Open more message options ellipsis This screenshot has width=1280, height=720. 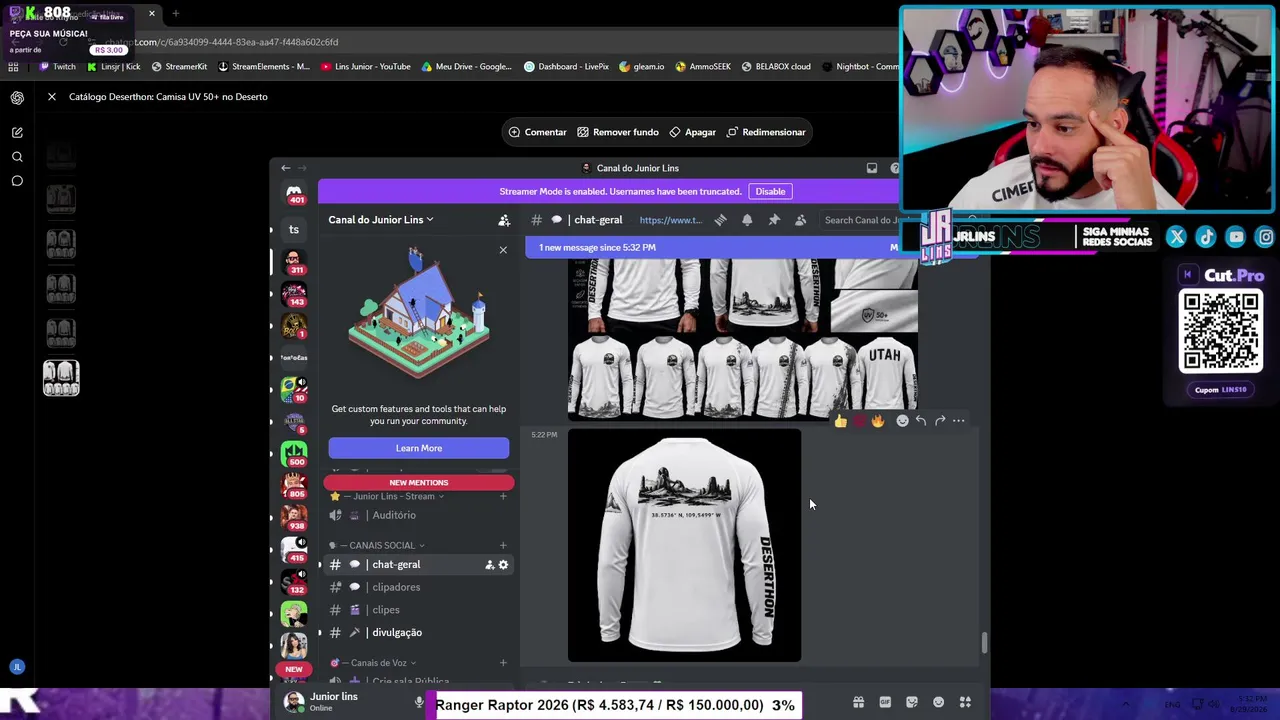959,421
